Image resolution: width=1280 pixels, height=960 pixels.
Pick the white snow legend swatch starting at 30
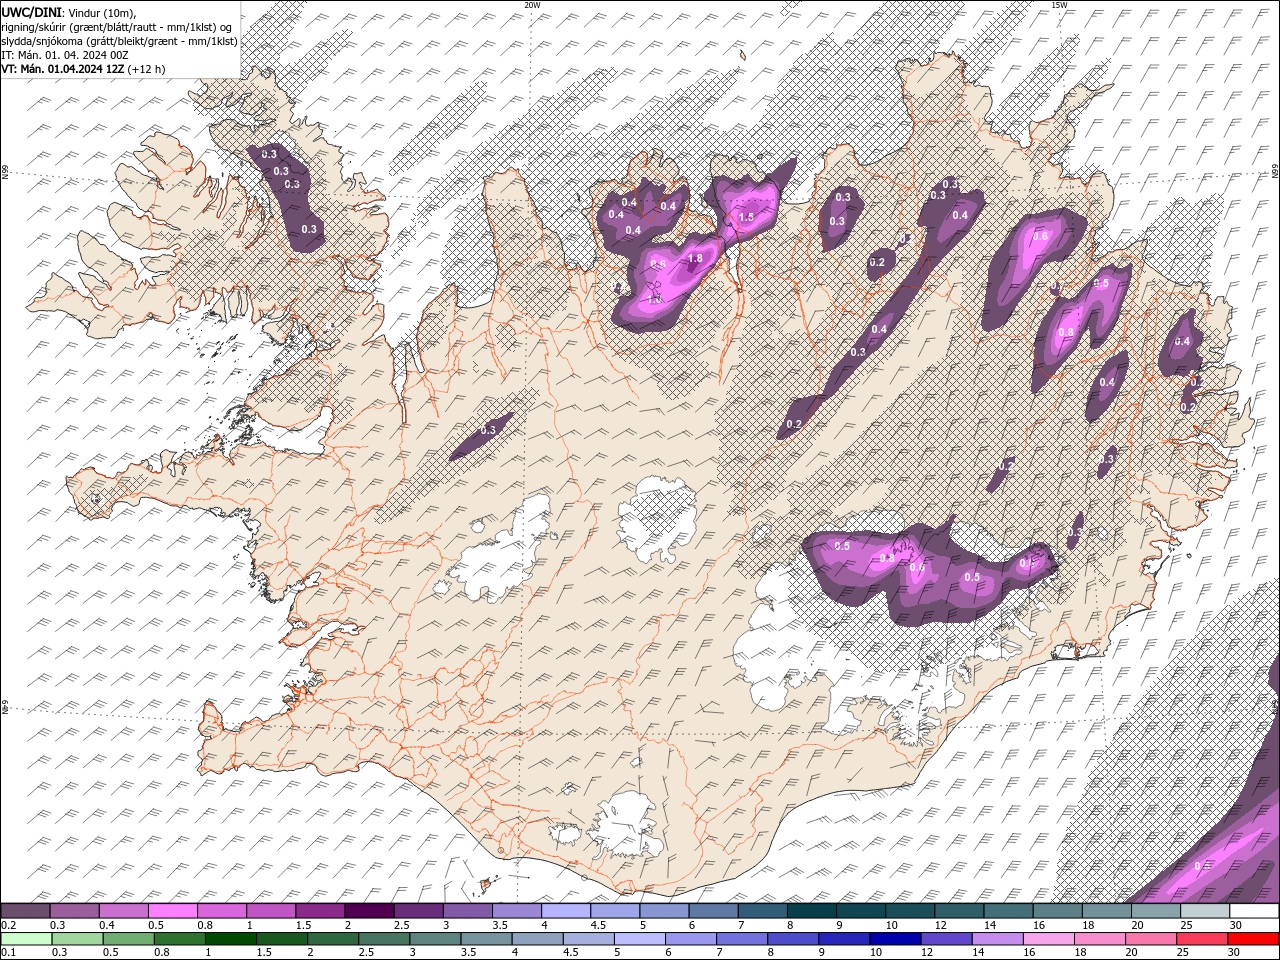pos(1254,911)
